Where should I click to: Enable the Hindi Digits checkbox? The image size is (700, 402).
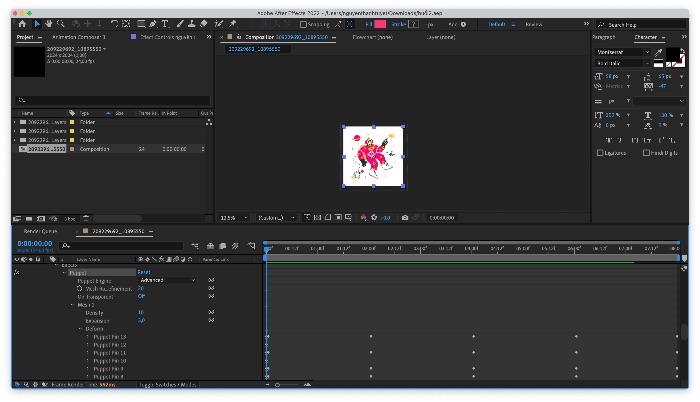(646, 153)
